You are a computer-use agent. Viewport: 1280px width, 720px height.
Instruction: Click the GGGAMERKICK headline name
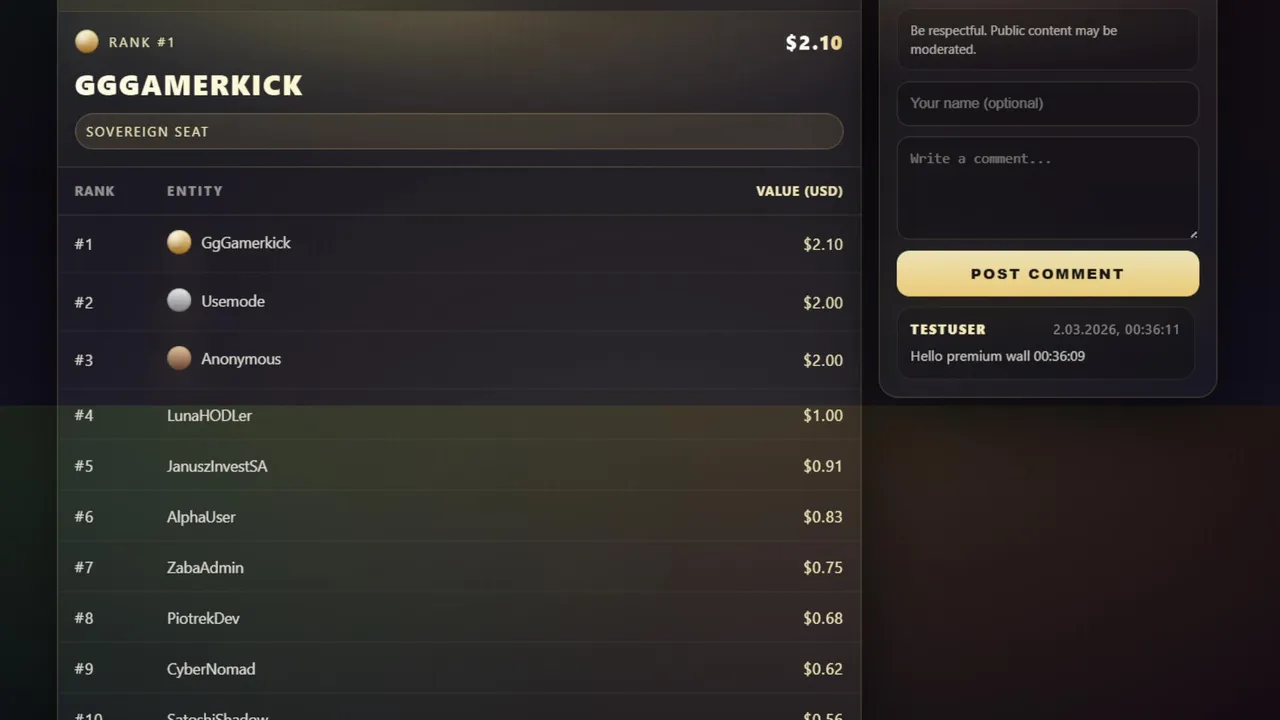coord(189,86)
